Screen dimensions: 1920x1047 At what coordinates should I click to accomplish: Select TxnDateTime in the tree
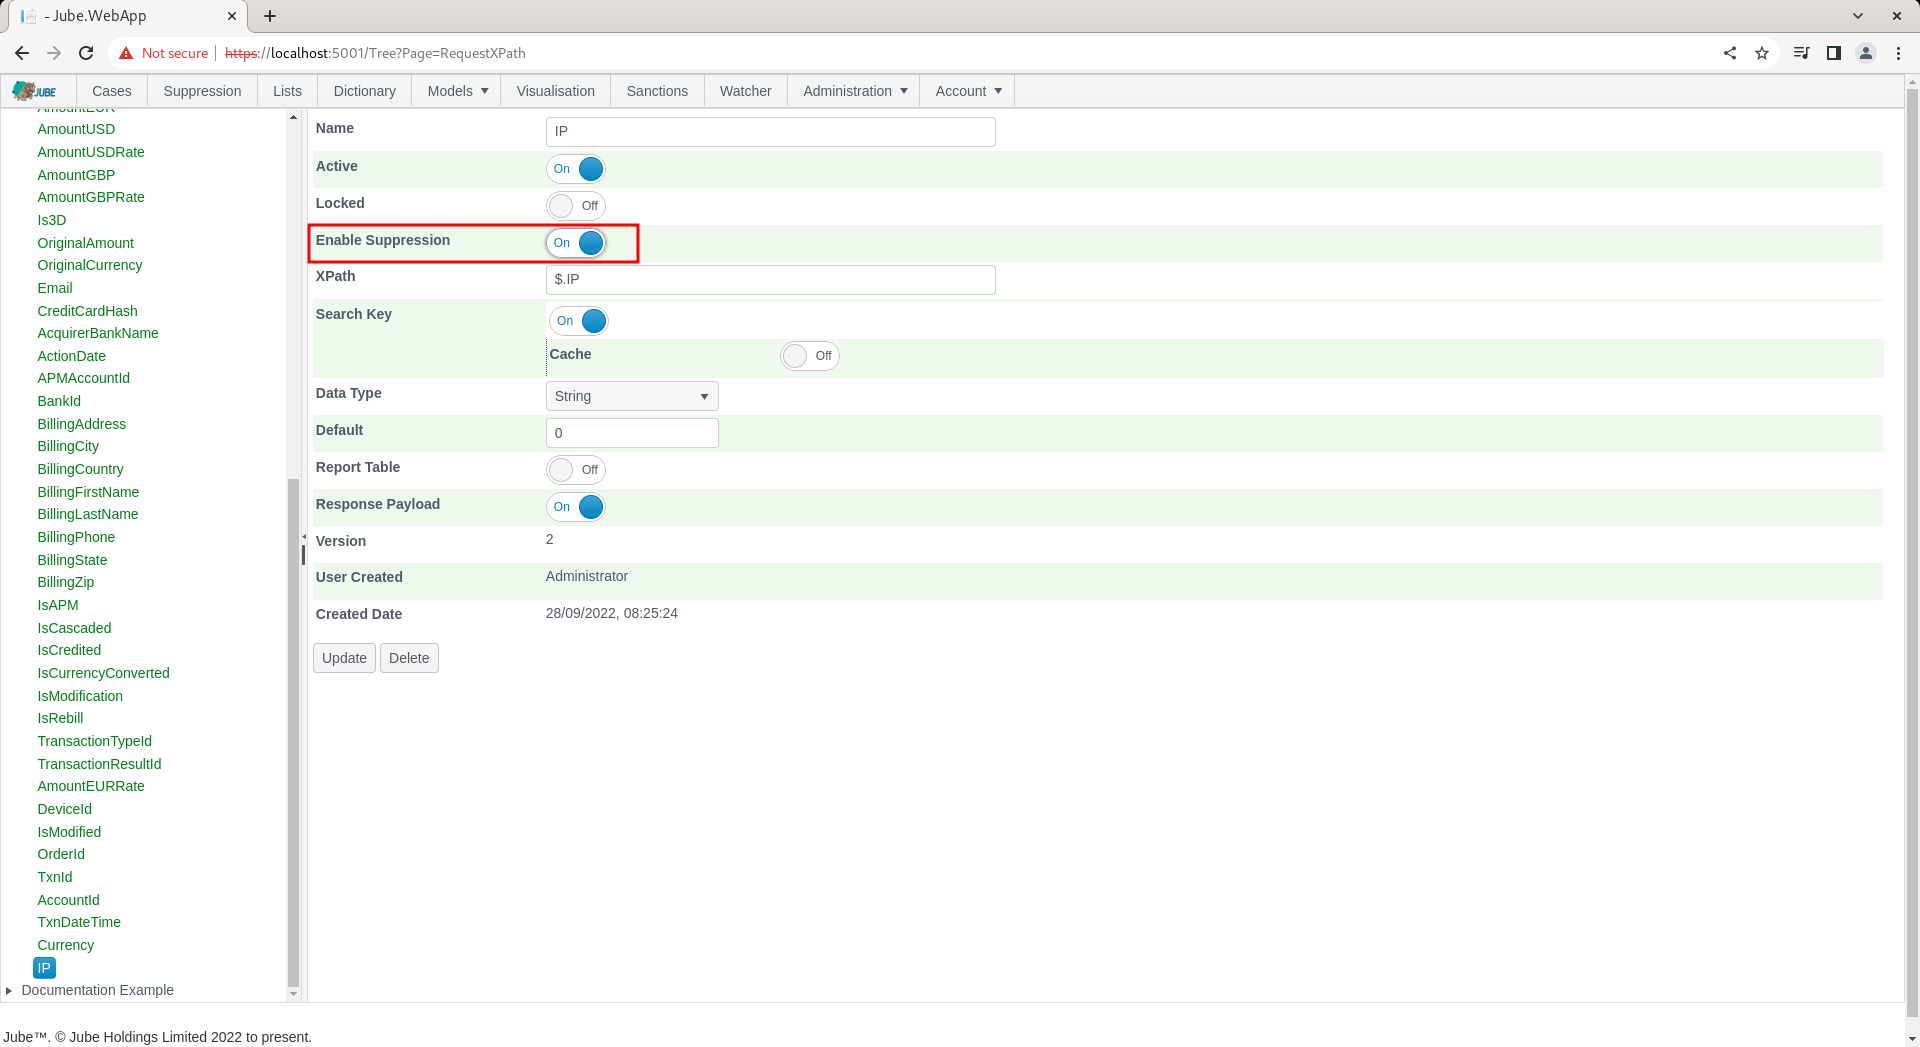(79, 922)
